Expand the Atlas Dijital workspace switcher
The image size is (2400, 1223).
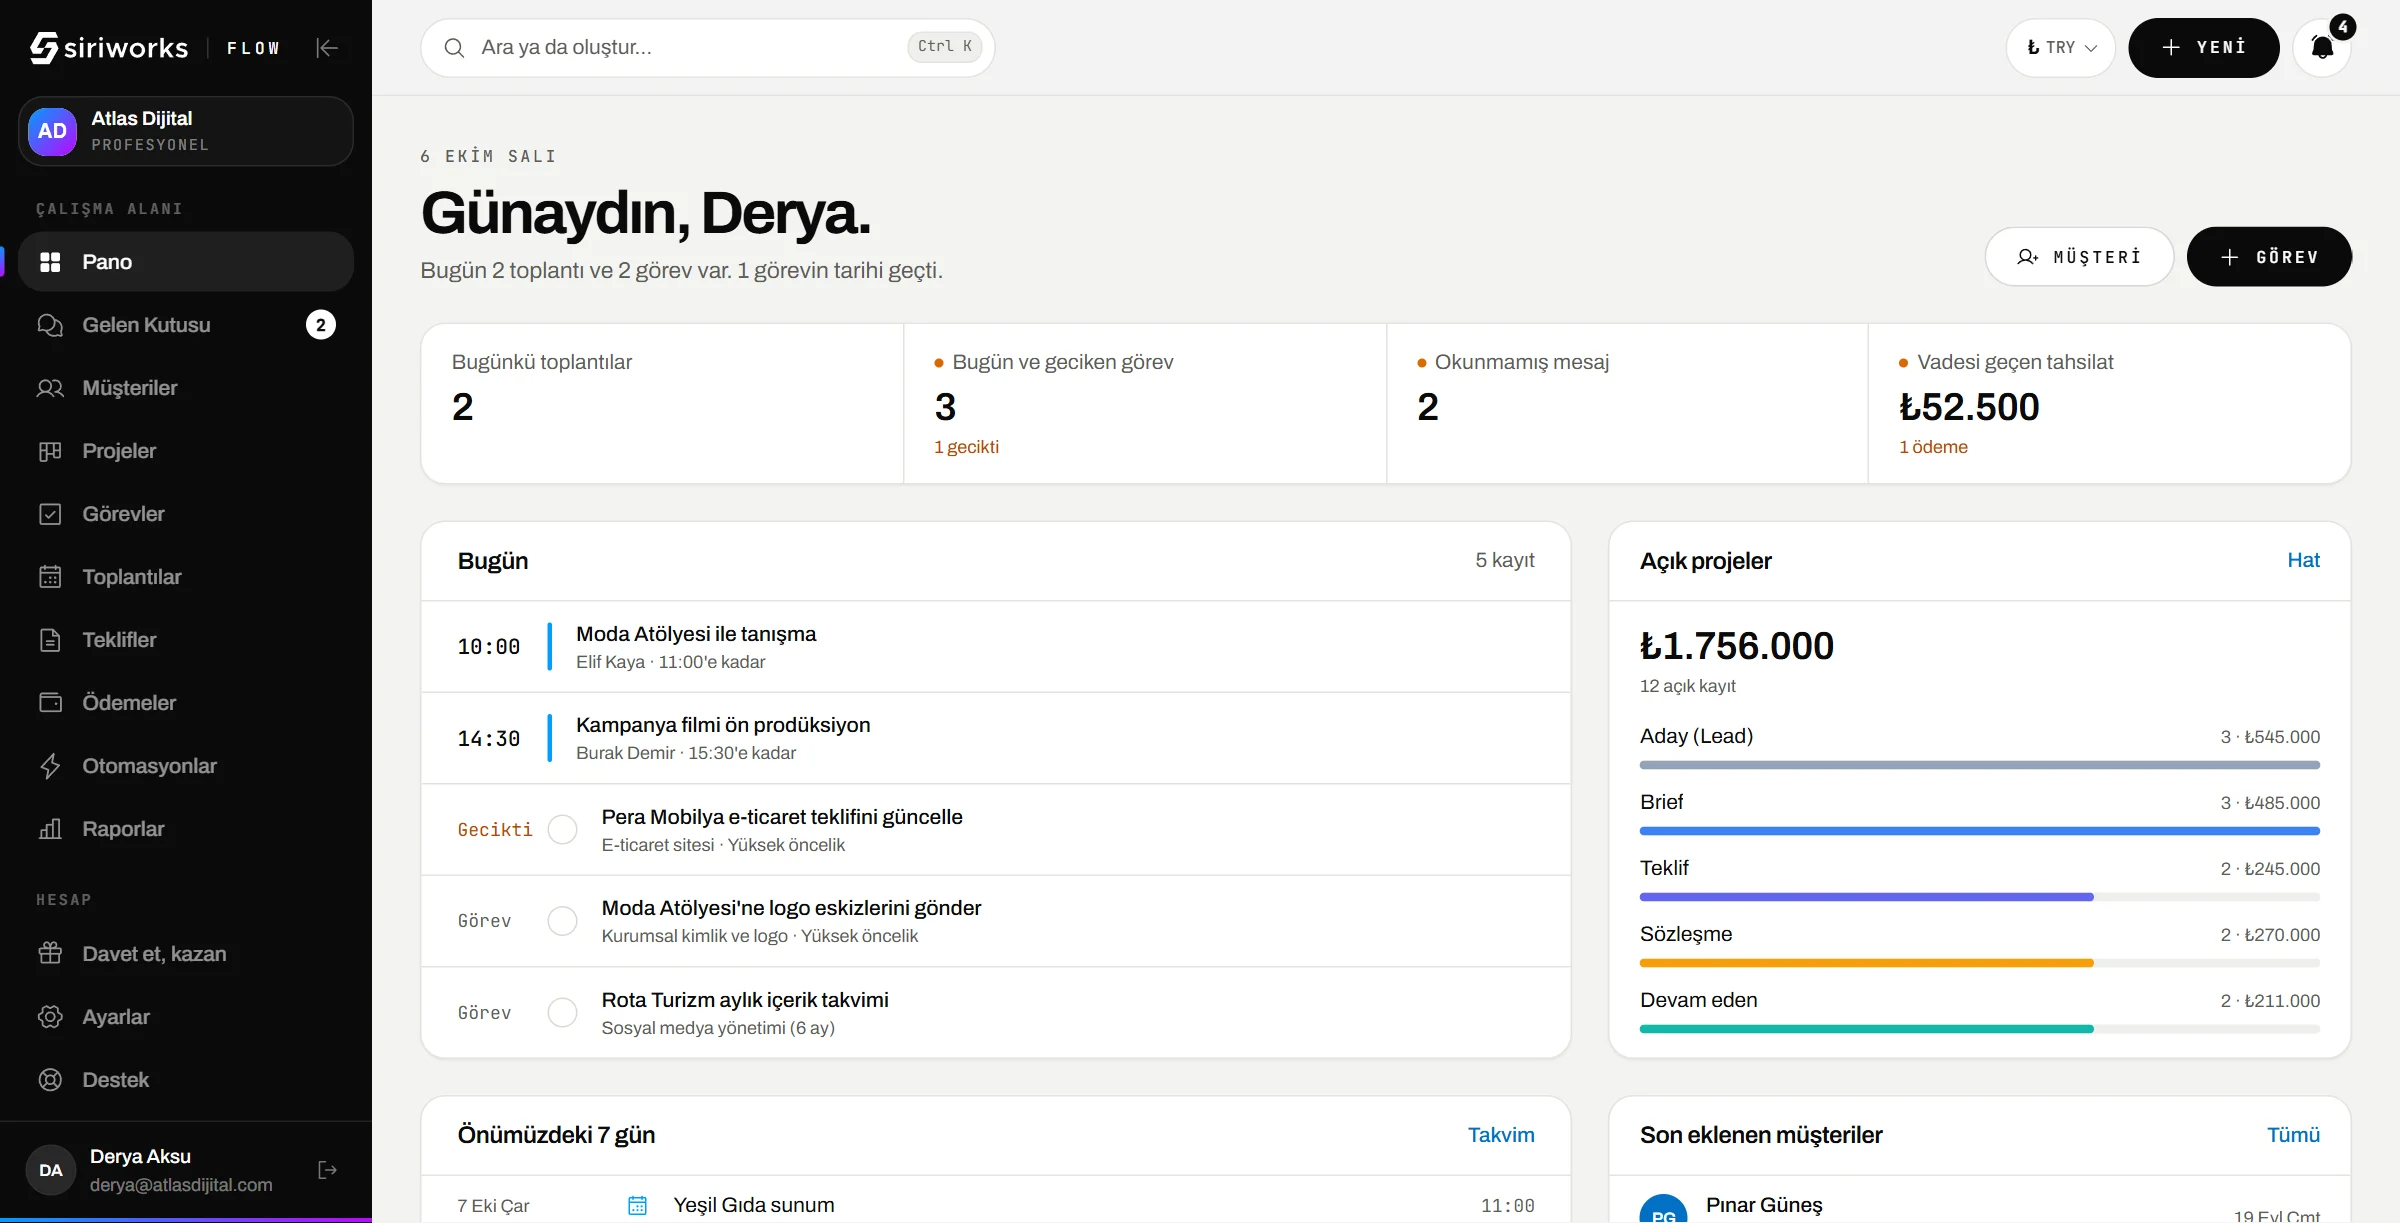186,131
